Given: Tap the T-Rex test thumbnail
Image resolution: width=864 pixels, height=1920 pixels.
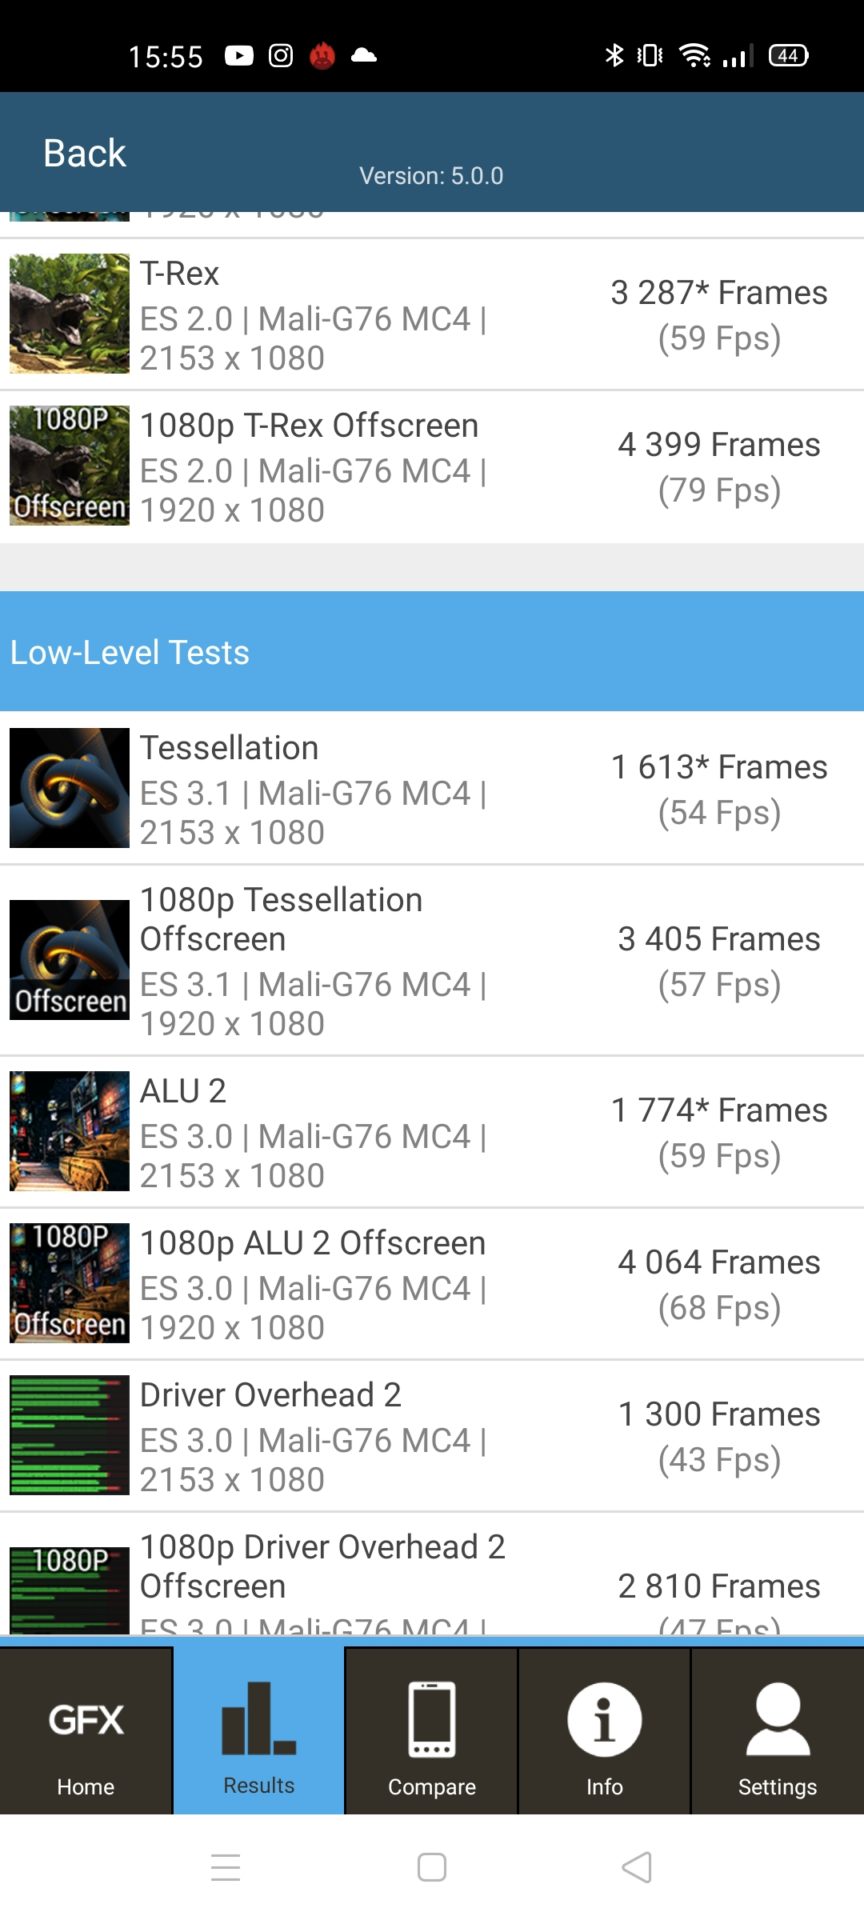Looking at the screenshot, I should tap(69, 314).
